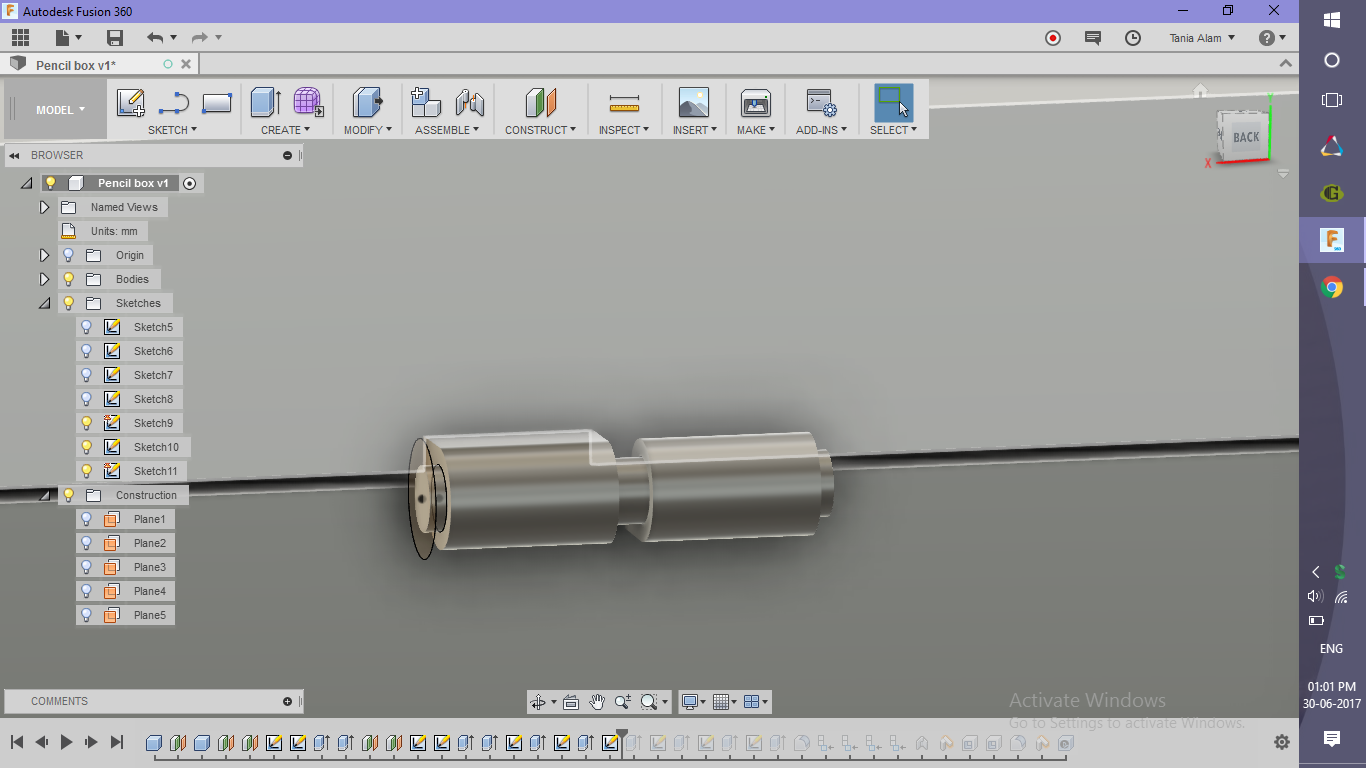The width and height of the screenshot is (1366, 768).
Task: Select the Create Sketch tool
Action: tap(131, 103)
